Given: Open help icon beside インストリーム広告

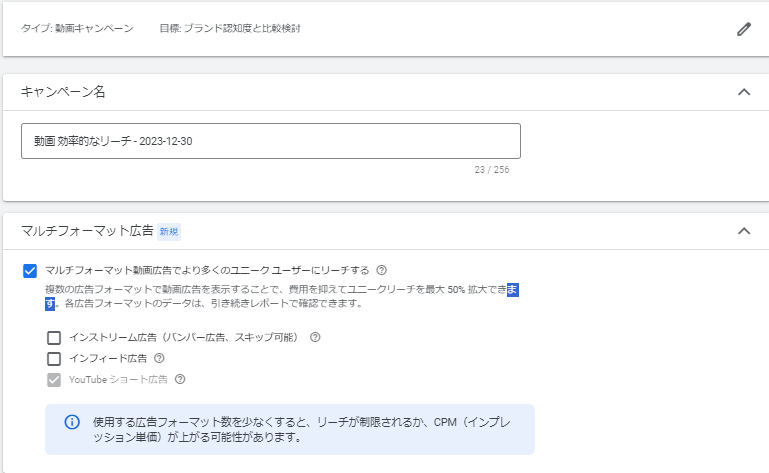Looking at the screenshot, I should click(x=315, y=337).
